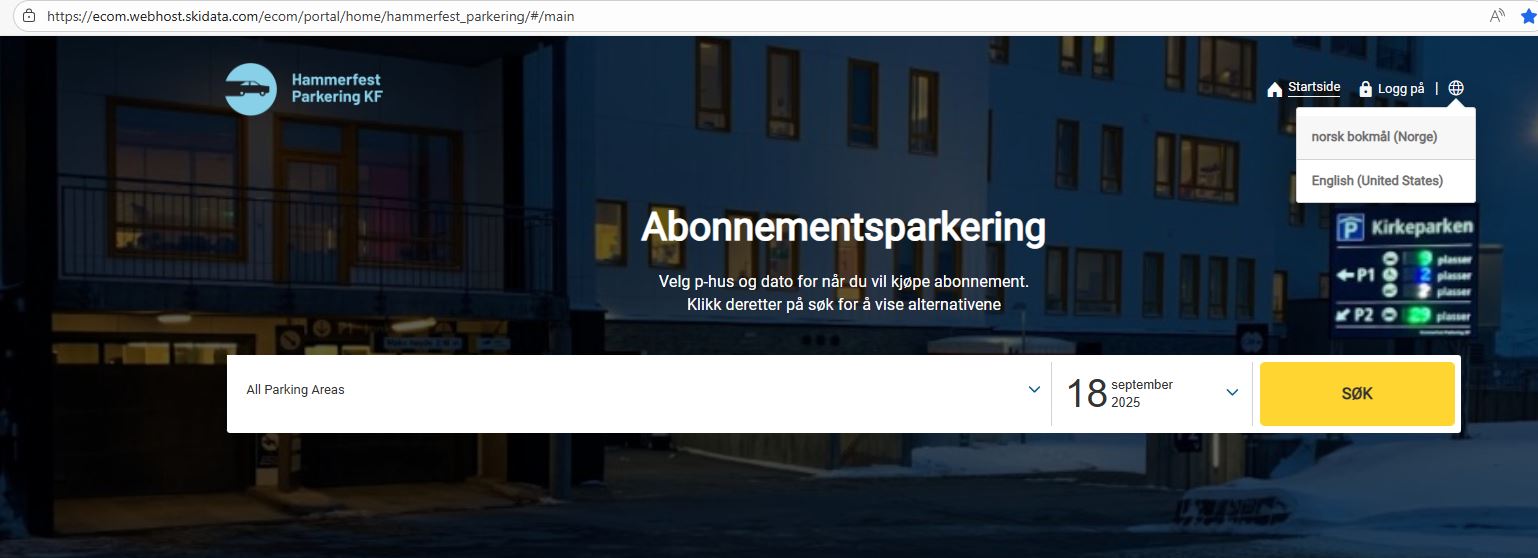The height and width of the screenshot is (558, 1538).
Task: Click the site info padlock in address bar
Action: point(28,16)
